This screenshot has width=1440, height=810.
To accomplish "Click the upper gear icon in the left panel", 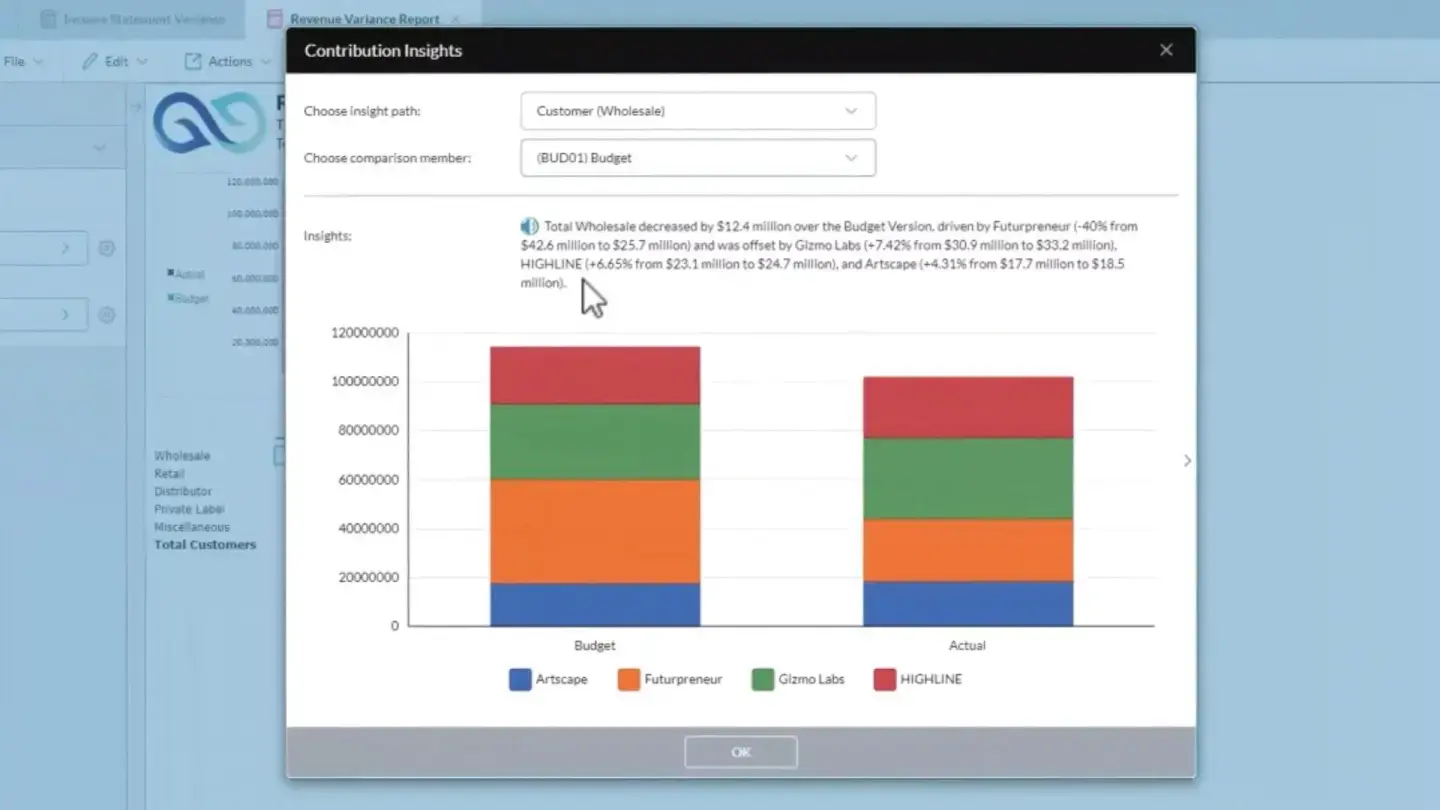I will [x=106, y=247].
